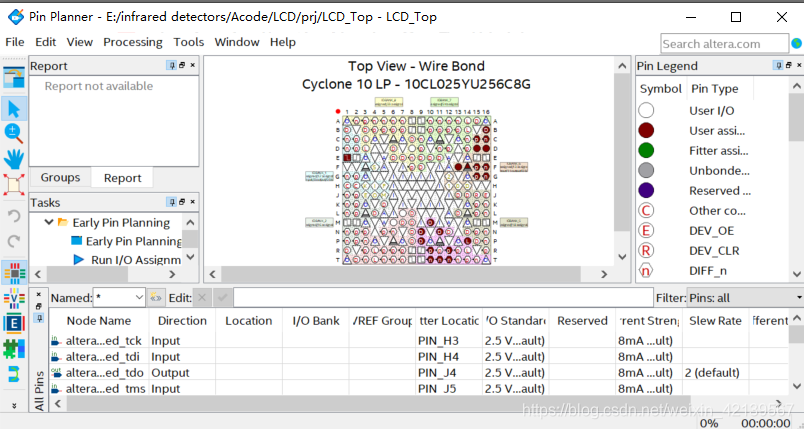This screenshot has height=429, width=804.
Task: Click the Fit in Window tool
Action: point(14,185)
